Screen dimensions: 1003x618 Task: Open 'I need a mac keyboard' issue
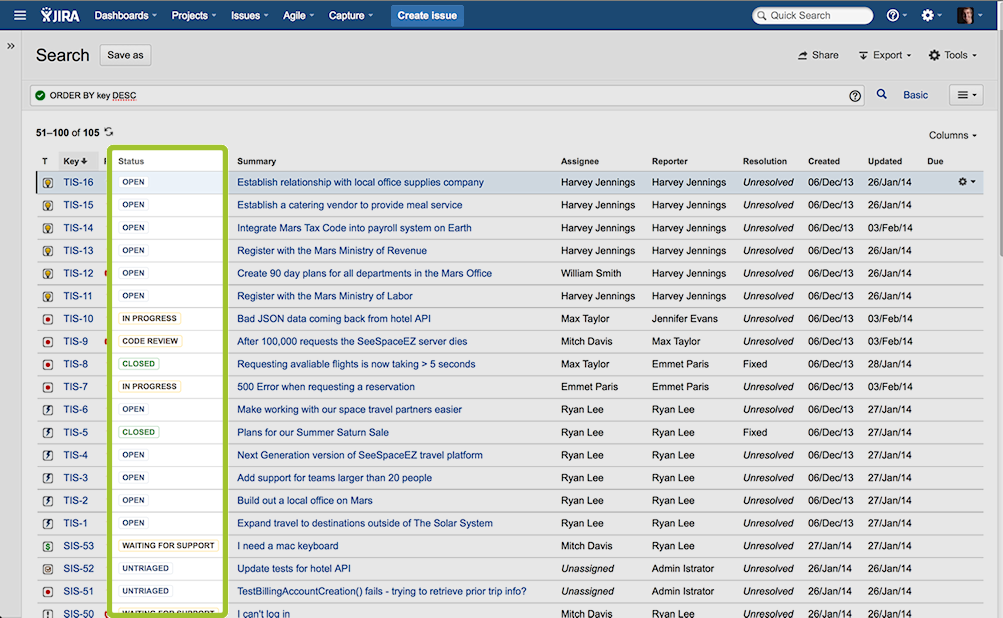288,546
